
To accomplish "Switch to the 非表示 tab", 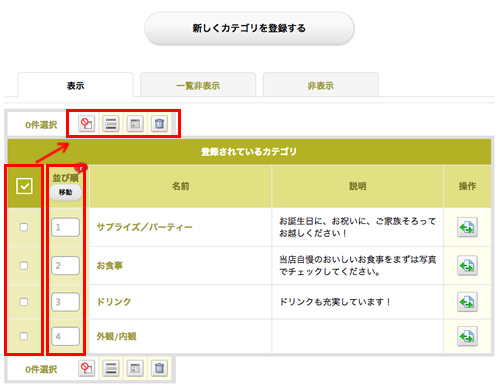I will click(321, 85).
